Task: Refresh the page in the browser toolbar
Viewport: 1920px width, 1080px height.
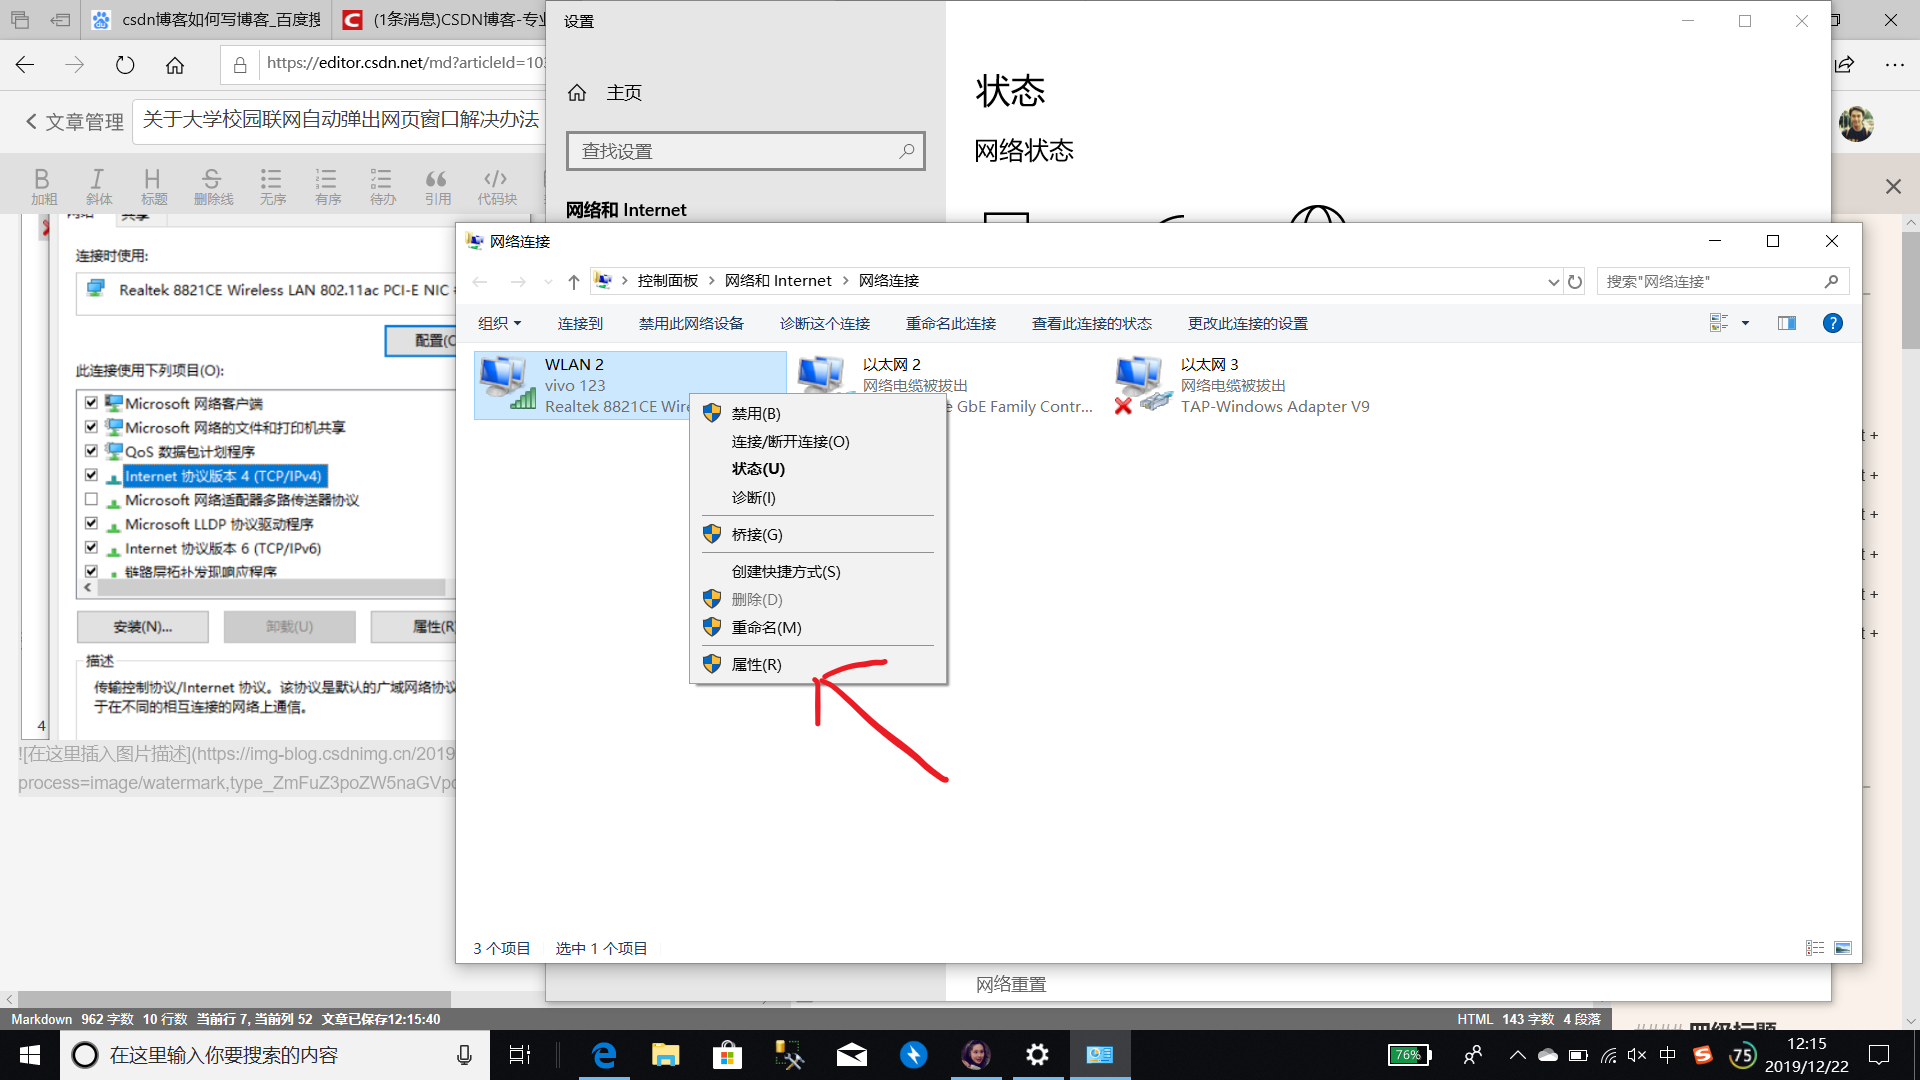Action: click(x=124, y=63)
